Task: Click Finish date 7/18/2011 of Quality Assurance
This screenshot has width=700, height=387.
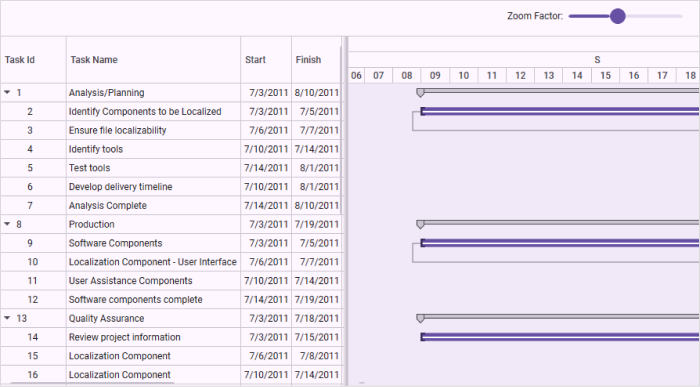Action: click(317, 318)
